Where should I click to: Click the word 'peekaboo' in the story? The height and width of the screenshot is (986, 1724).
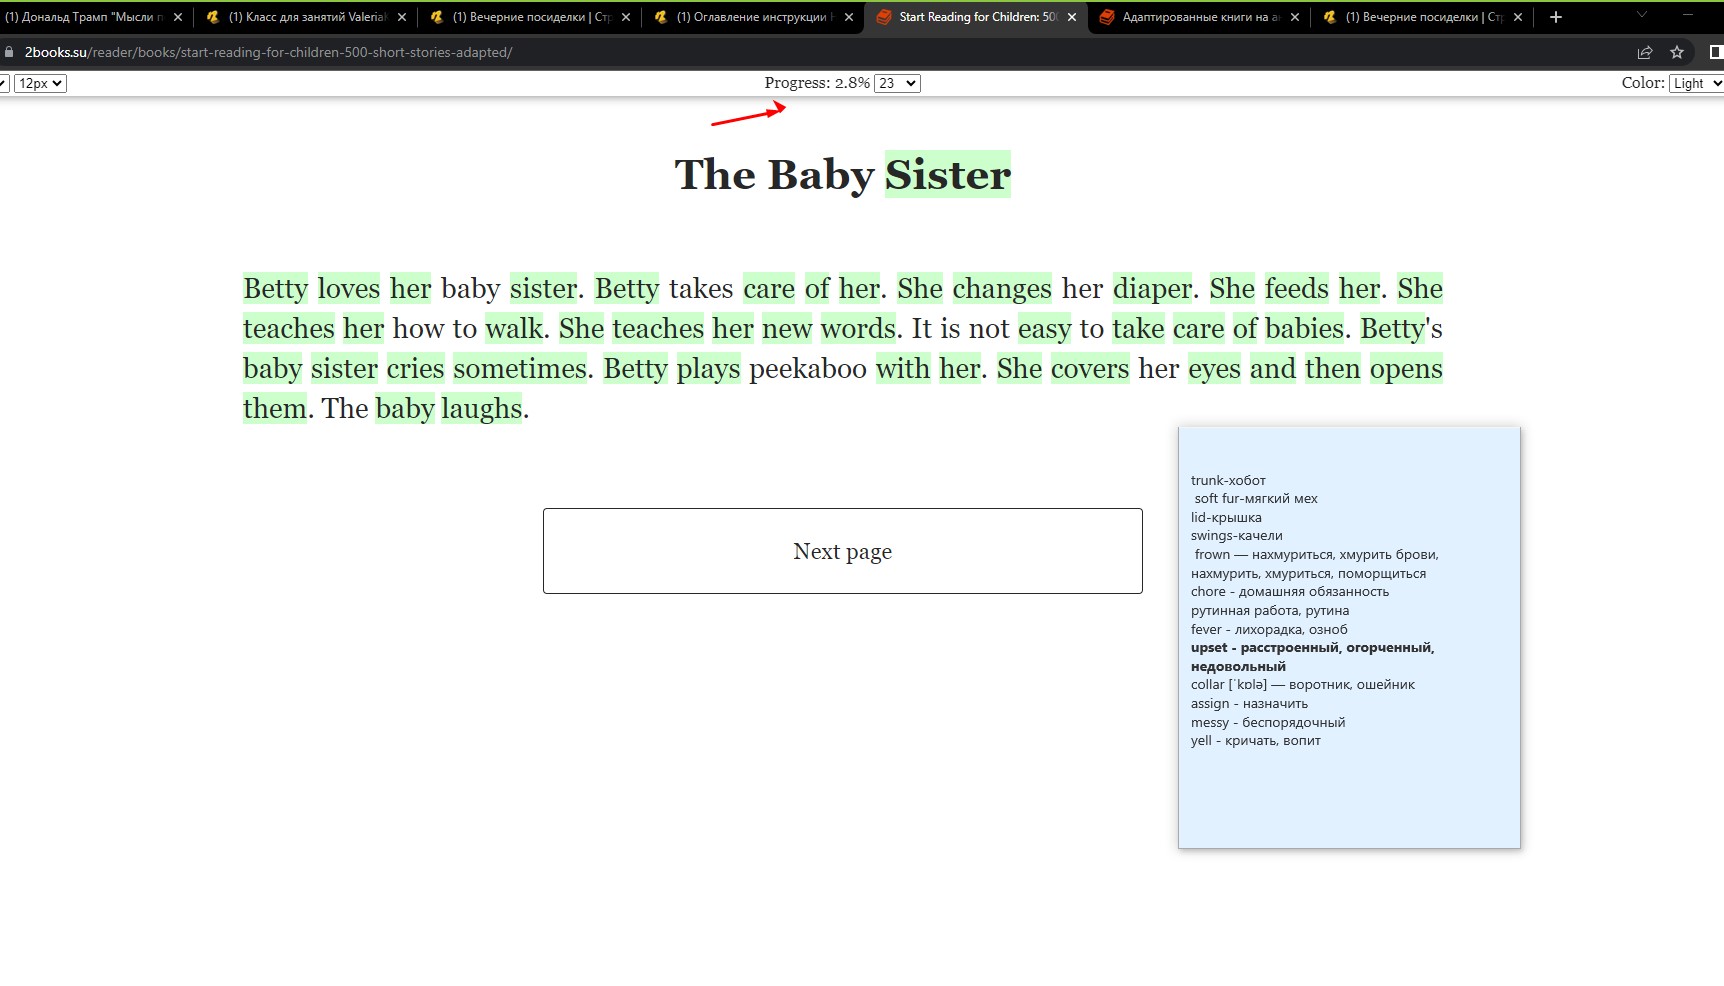tap(807, 369)
